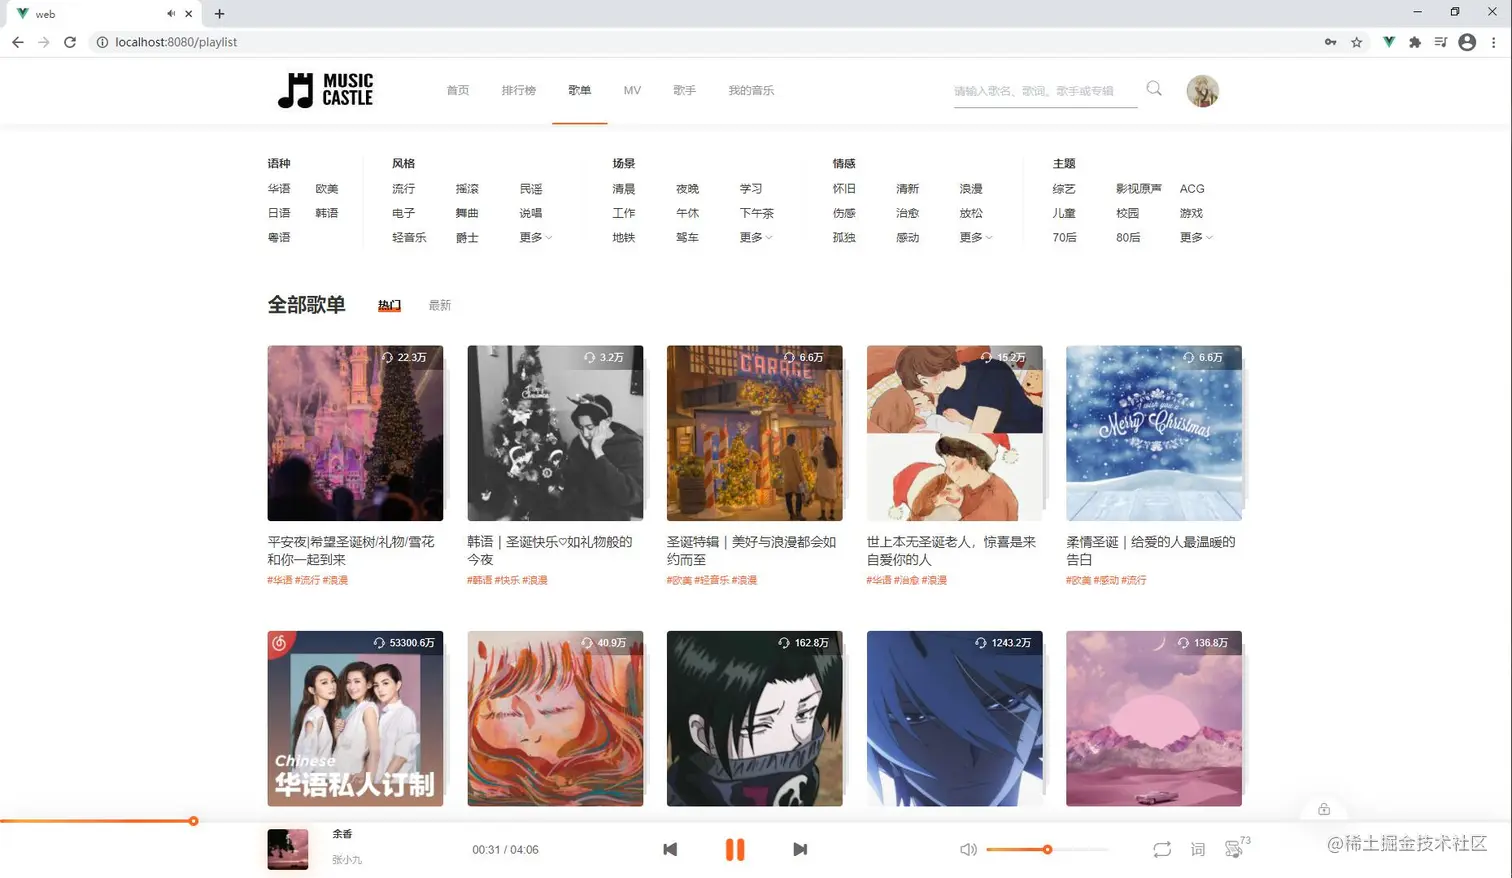Sort playlists by 热门
Image resolution: width=1512 pixels, height=878 pixels.
coord(389,305)
